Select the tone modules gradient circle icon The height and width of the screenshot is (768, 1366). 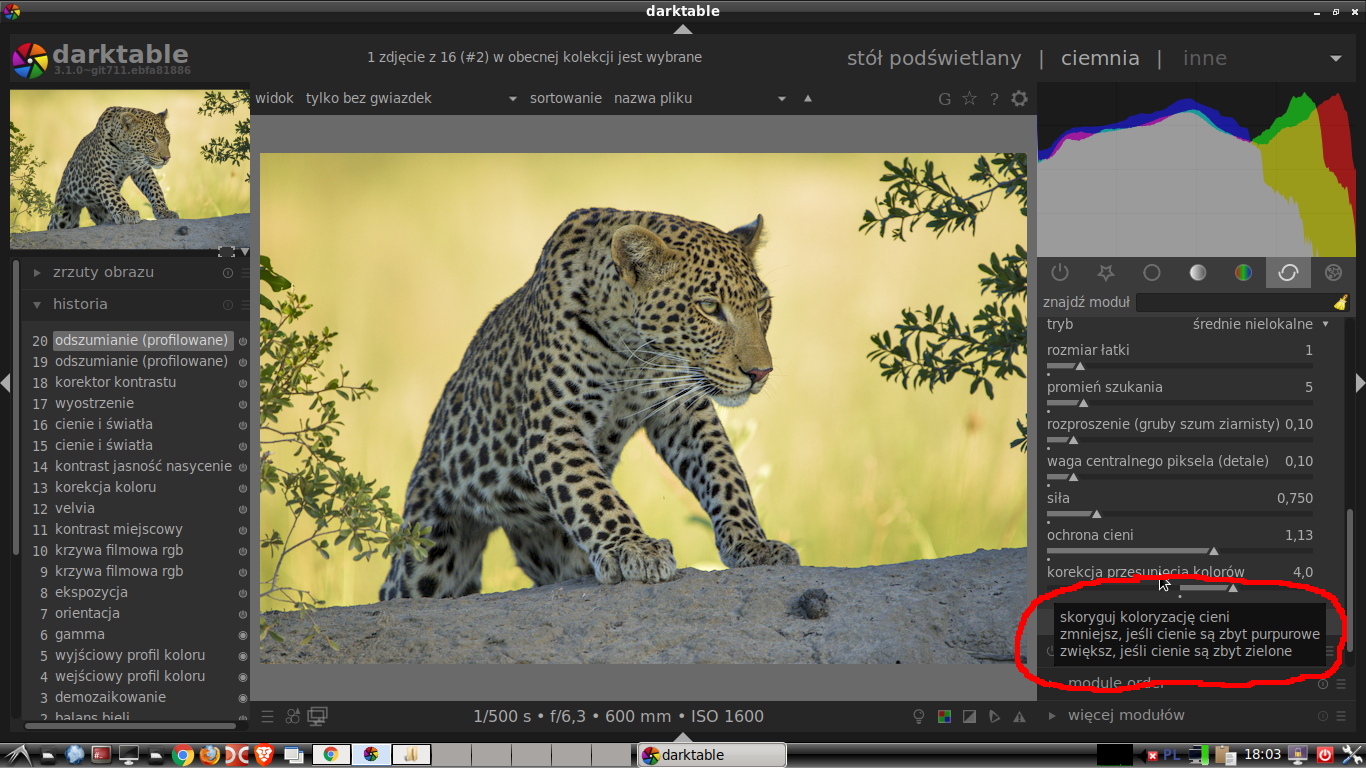pos(1197,272)
